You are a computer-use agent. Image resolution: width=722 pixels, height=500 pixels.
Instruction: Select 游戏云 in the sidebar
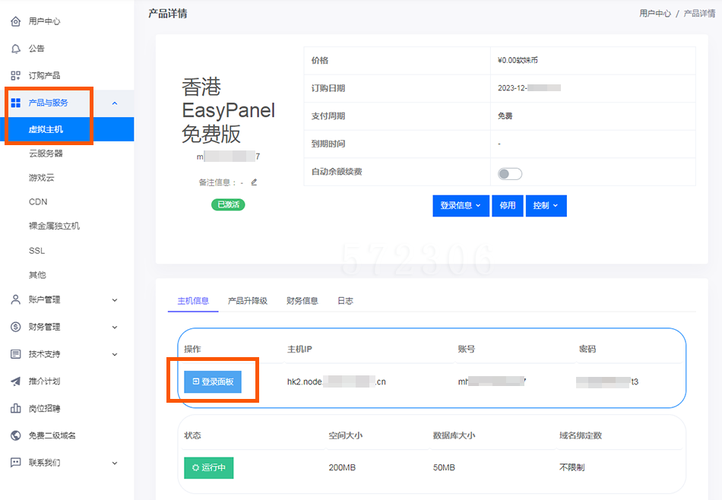(x=41, y=178)
